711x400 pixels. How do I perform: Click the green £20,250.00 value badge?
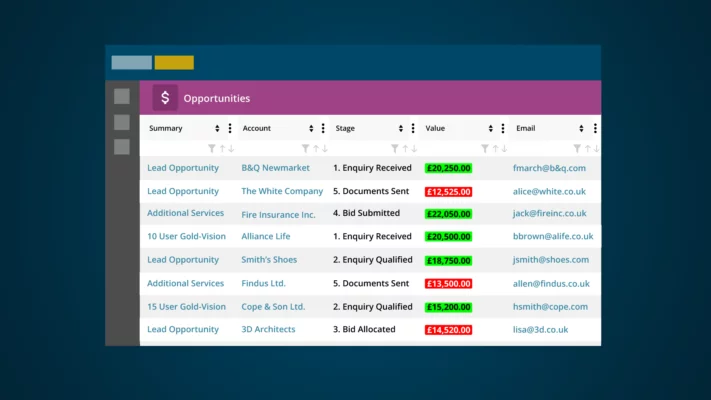pos(448,168)
